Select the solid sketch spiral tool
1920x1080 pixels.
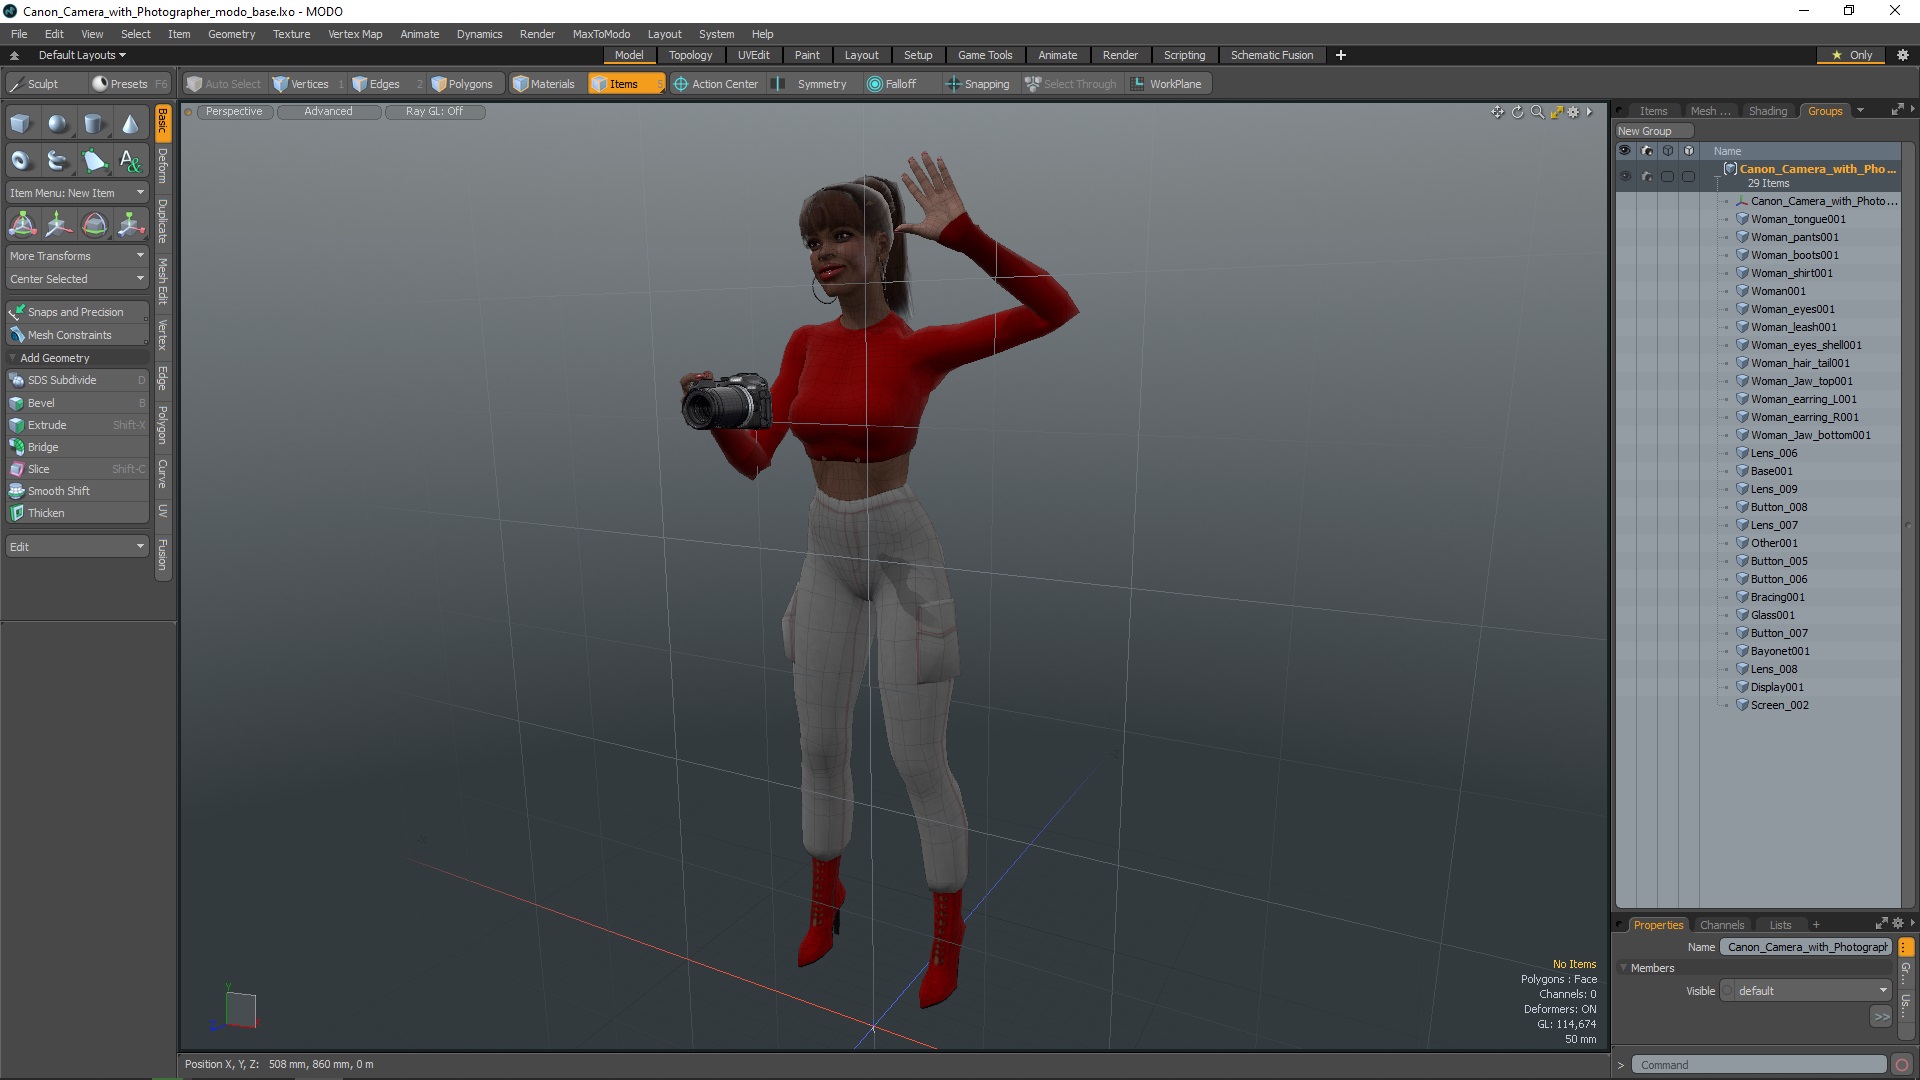(58, 160)
